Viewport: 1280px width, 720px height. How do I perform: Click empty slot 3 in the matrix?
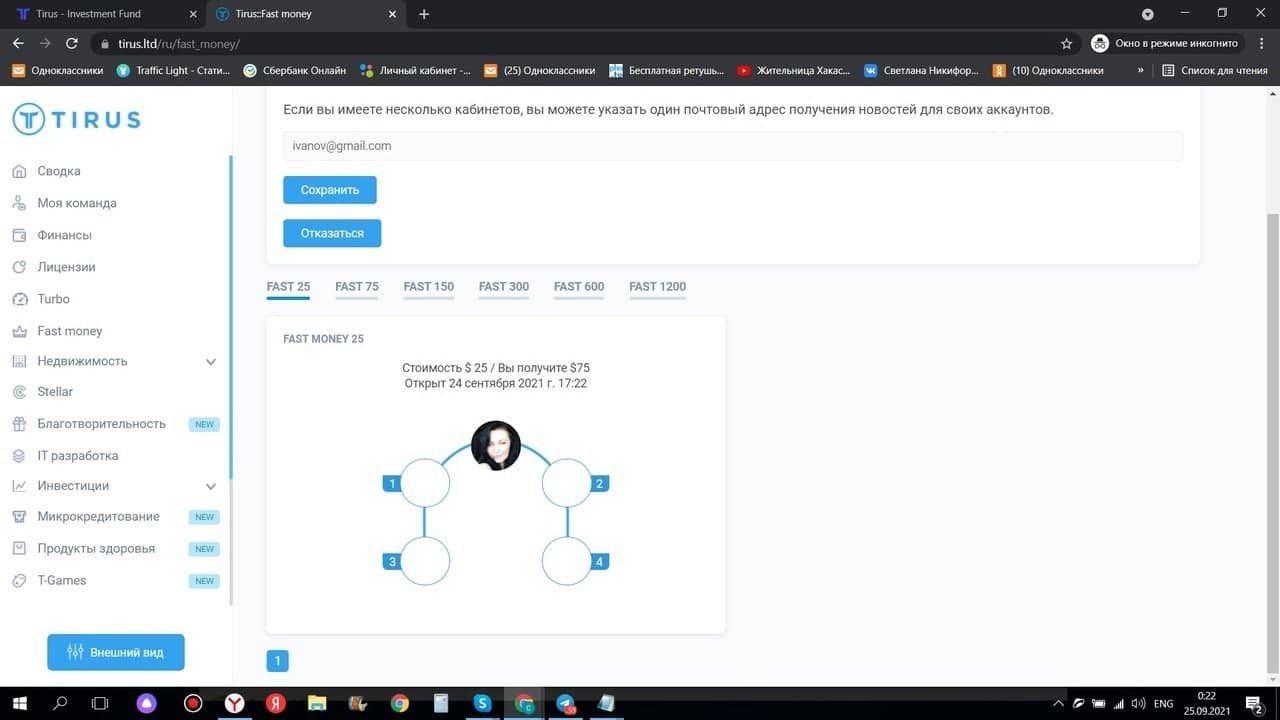(x=425, y=561)
